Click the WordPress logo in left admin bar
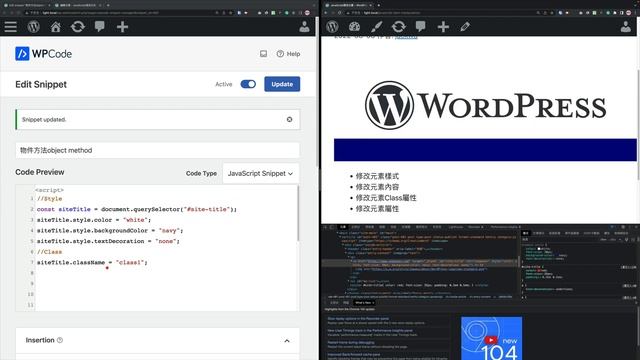 click(33, 27)
